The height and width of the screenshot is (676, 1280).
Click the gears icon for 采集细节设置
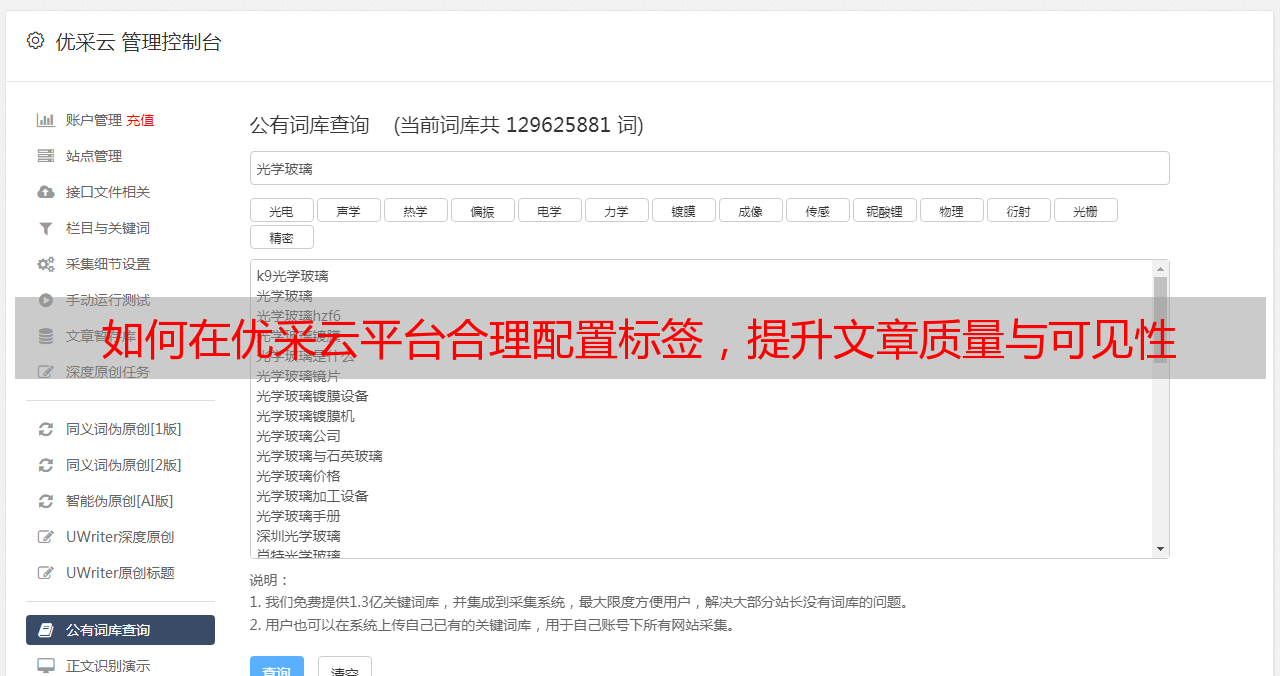pyautogui.click(x=46, y=264)
